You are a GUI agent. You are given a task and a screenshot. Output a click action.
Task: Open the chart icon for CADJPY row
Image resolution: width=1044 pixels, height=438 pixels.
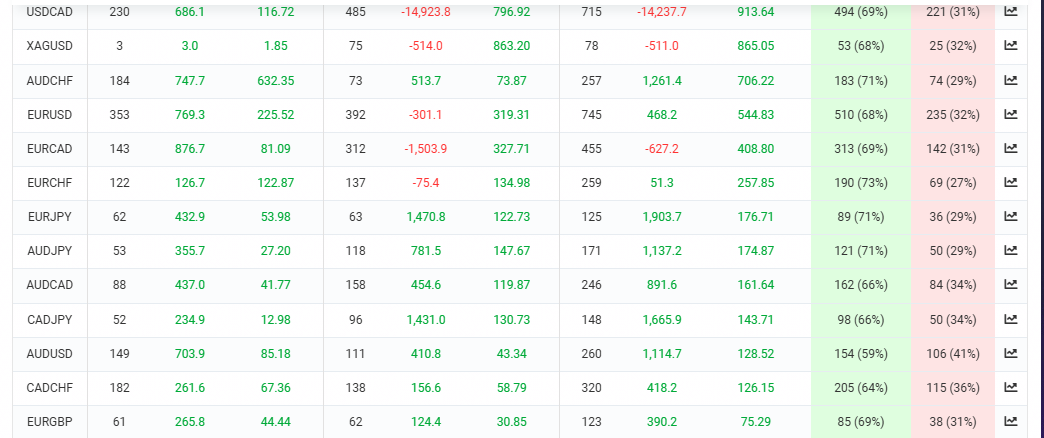point(1010,320)
